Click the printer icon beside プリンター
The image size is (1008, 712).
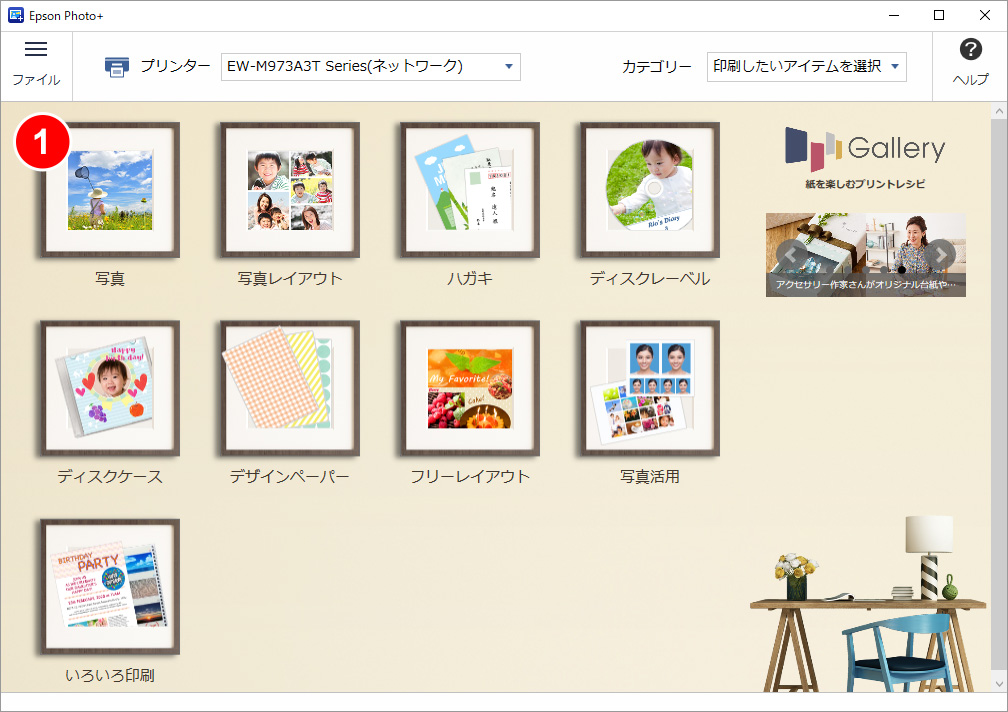[117, 67]
